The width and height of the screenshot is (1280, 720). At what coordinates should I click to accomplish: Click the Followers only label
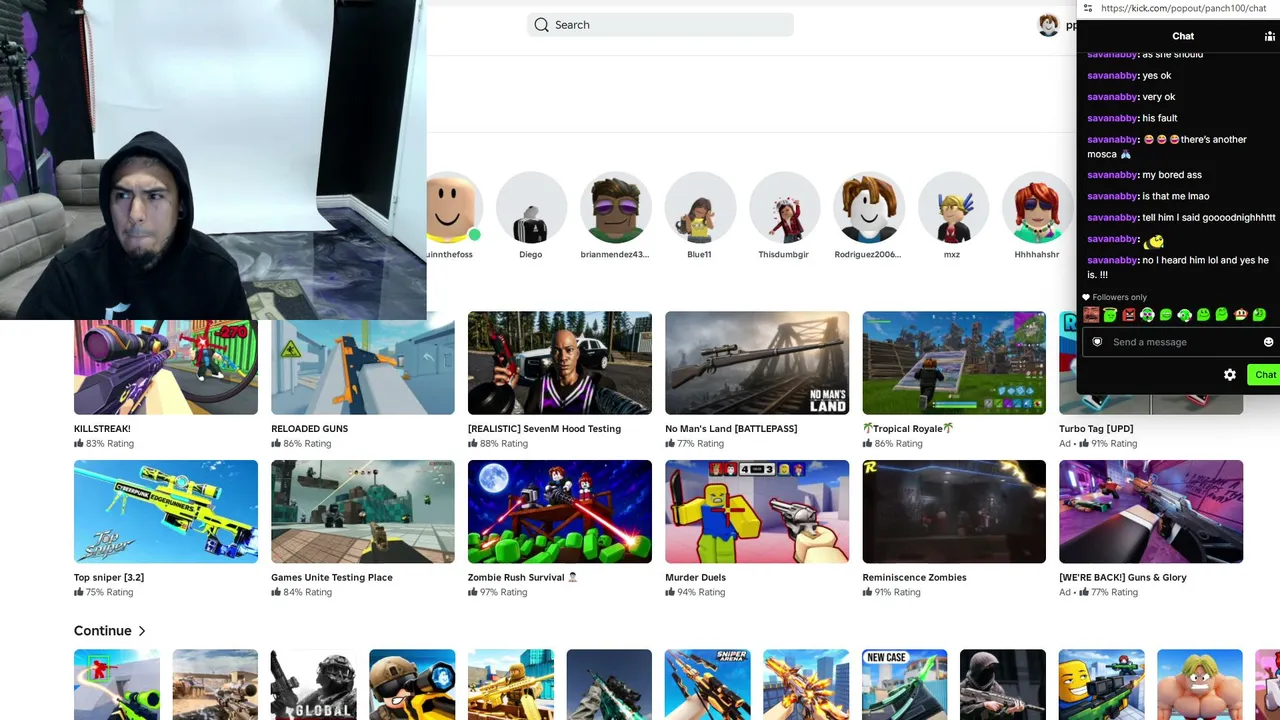coord(1120,297)
